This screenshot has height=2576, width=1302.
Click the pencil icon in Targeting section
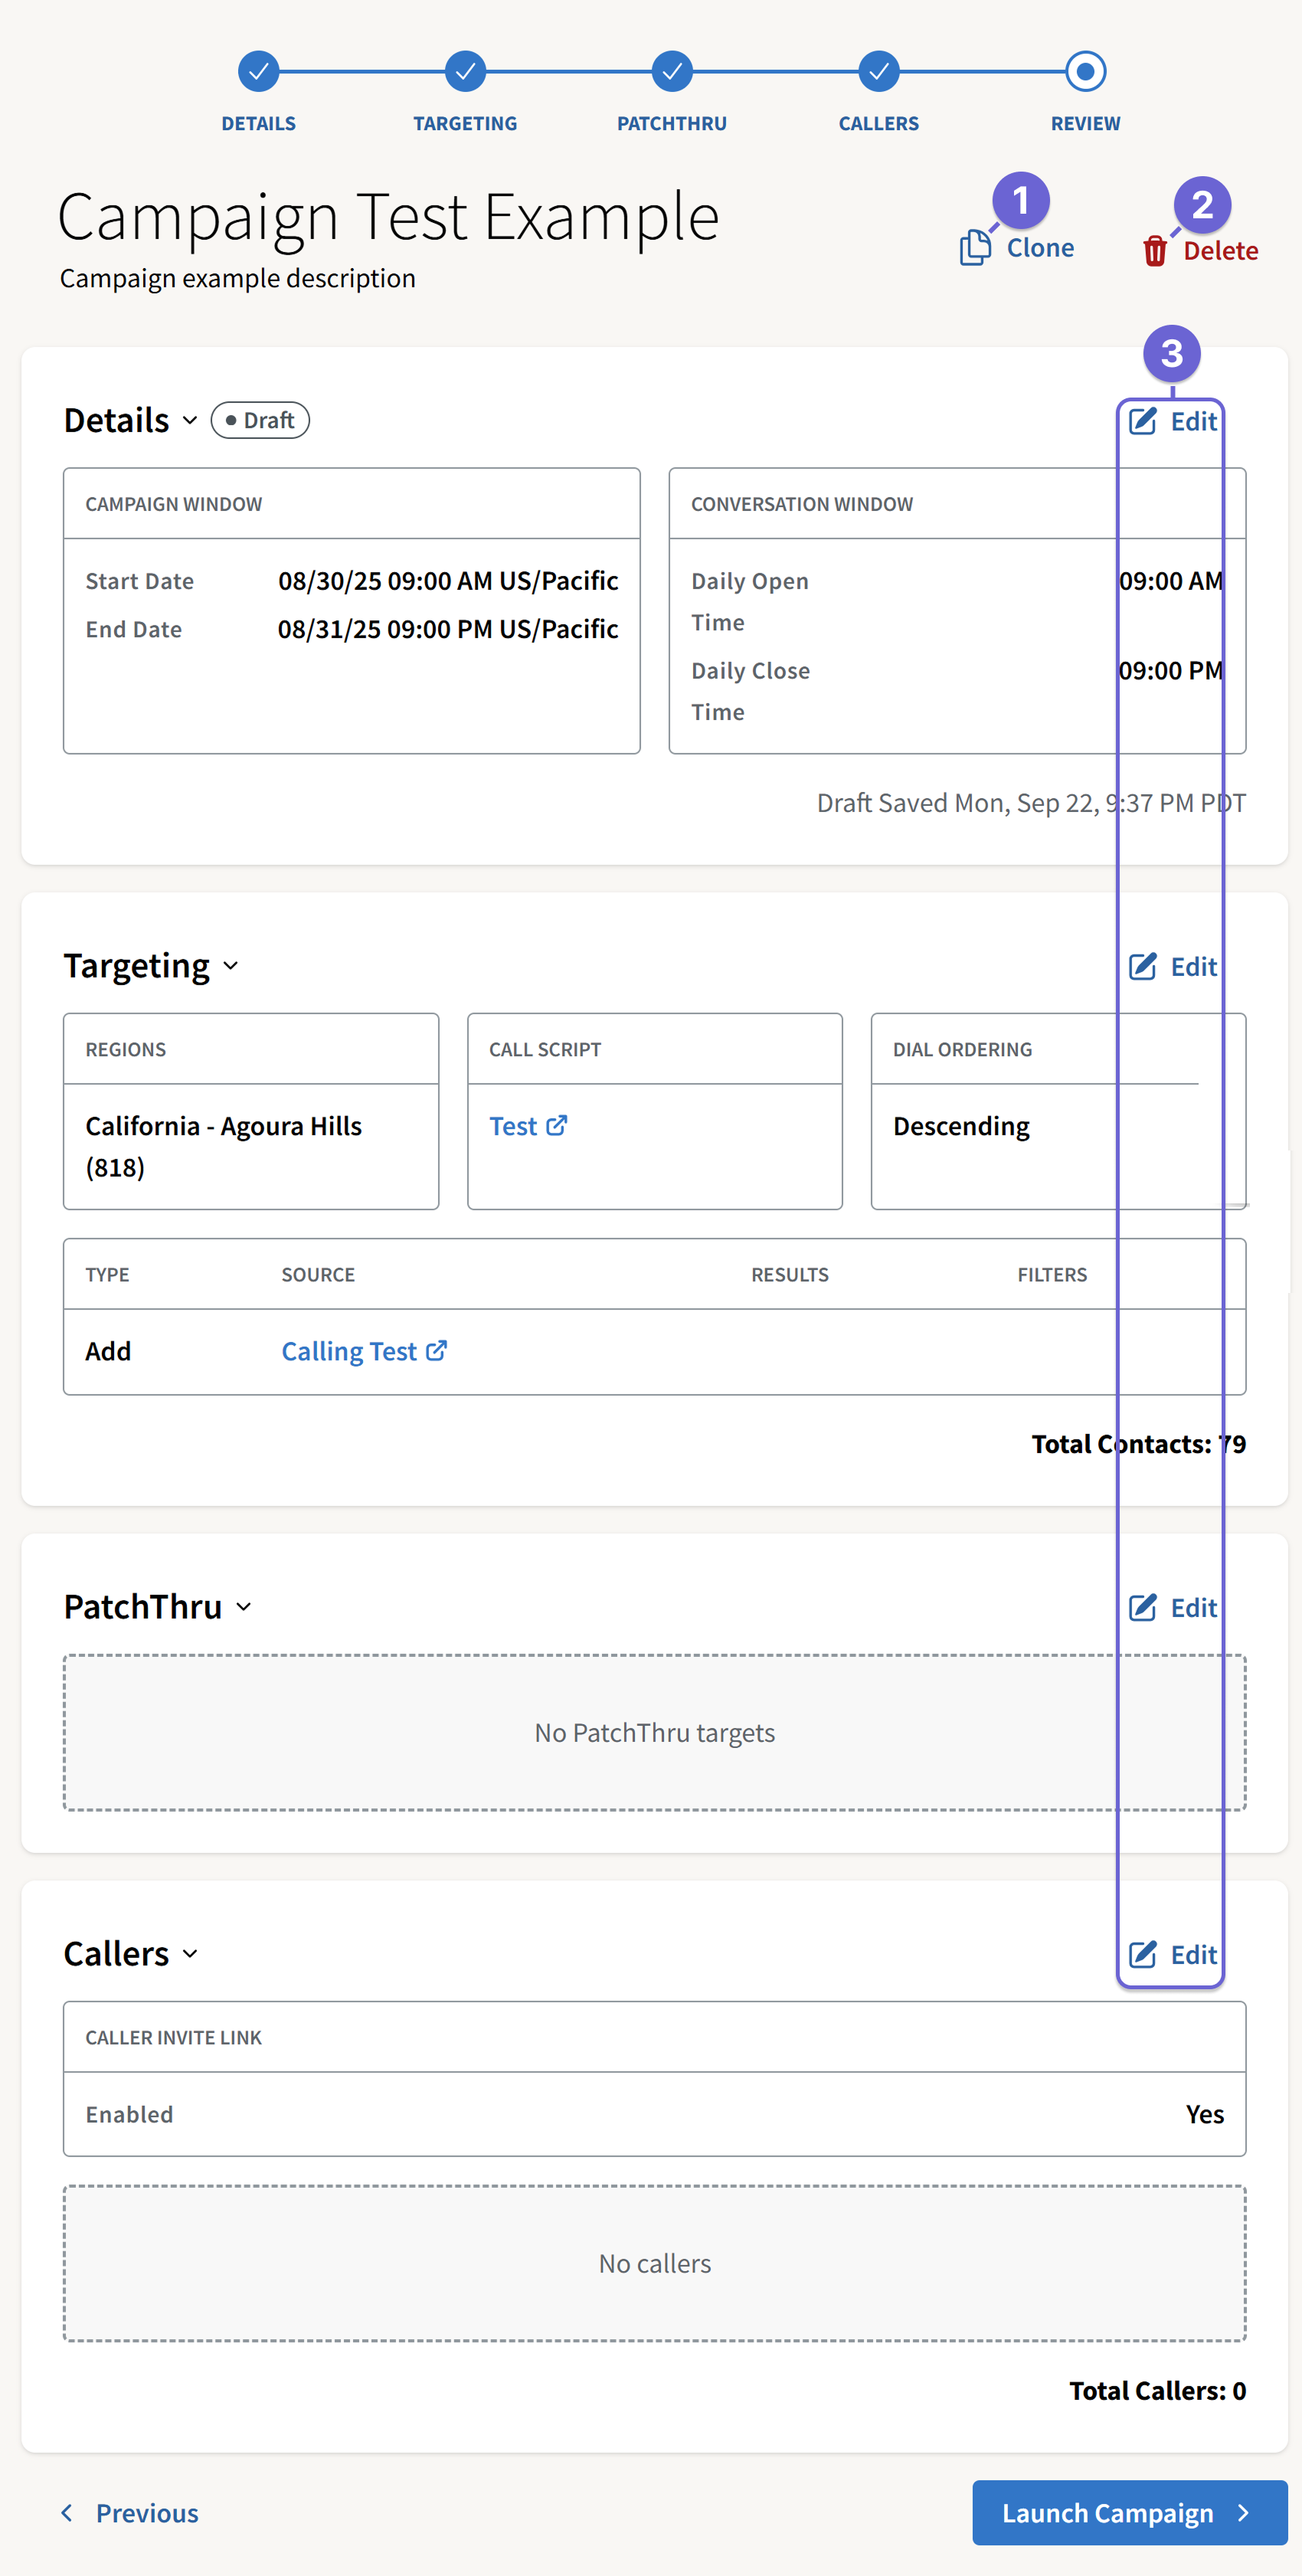point(1143,967)
